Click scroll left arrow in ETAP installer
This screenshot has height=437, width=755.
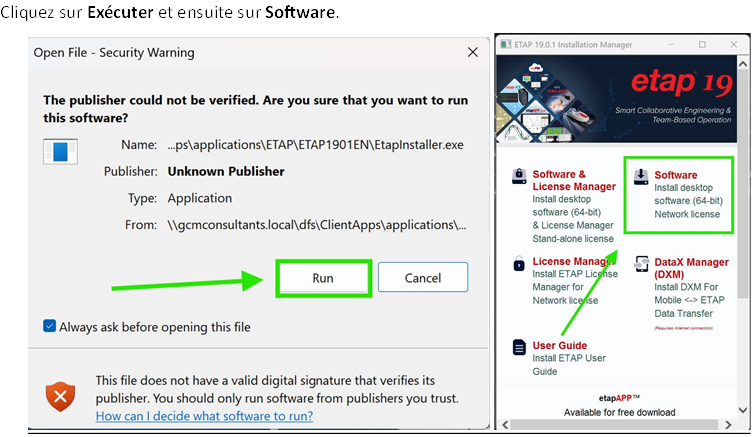coord(505,425)
